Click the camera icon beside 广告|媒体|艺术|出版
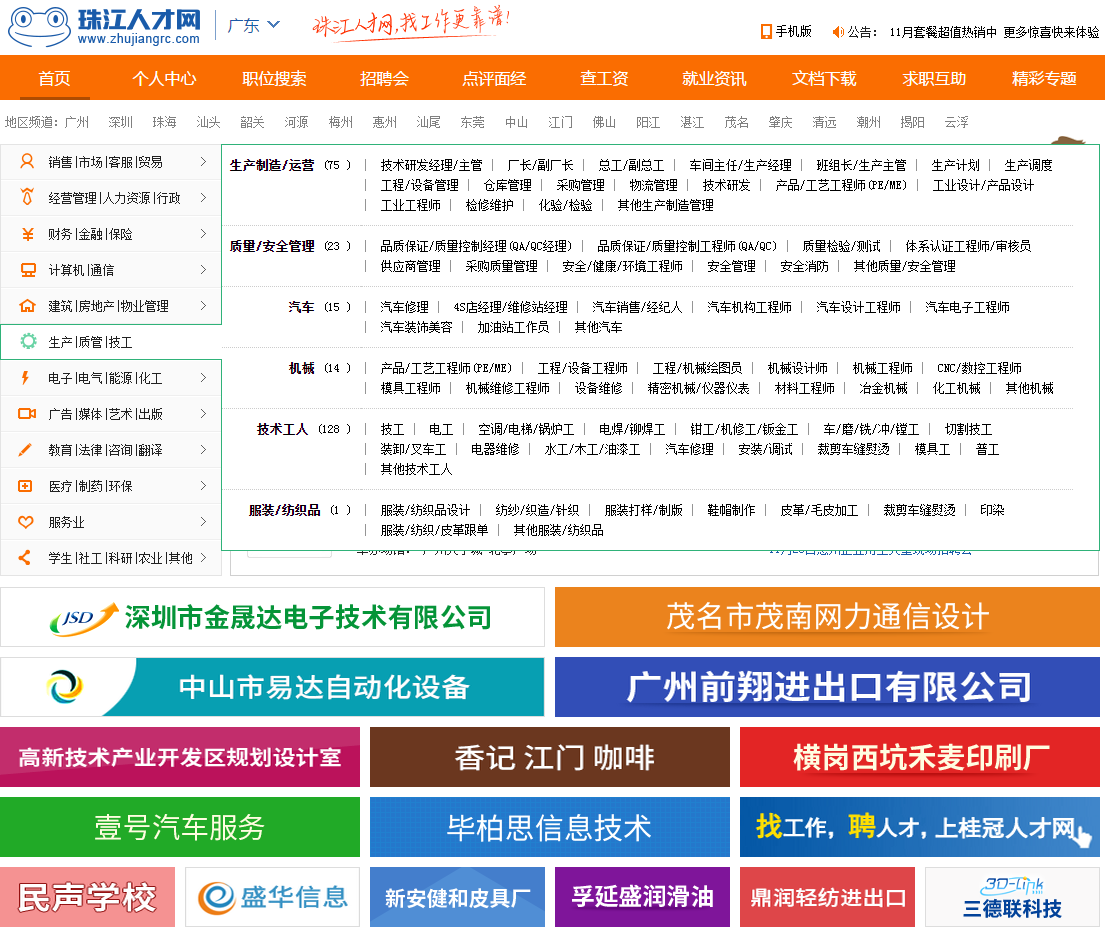The height and width of the screenshot is (929, 1105). click(27, 414)
